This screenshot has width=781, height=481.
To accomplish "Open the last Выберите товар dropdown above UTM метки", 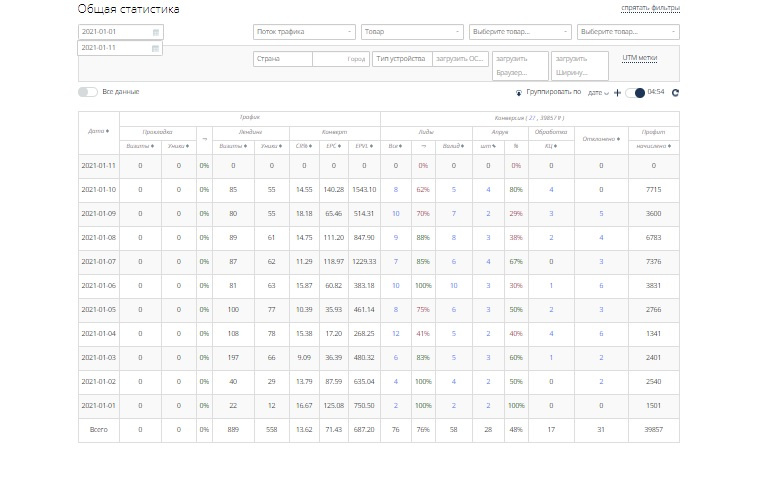I will (628, 32).
